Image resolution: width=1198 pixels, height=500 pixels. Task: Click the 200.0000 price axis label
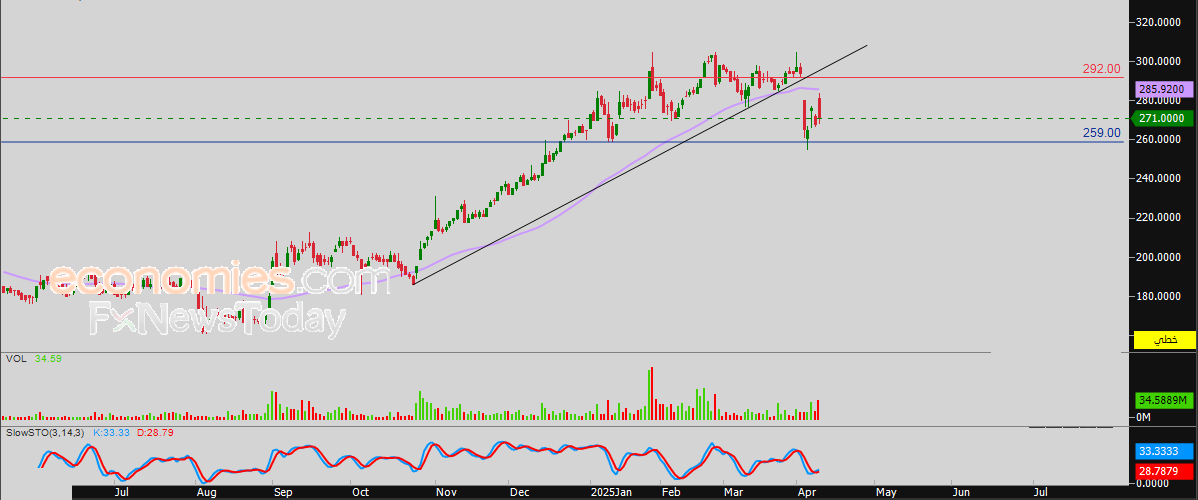(1159, 257)
